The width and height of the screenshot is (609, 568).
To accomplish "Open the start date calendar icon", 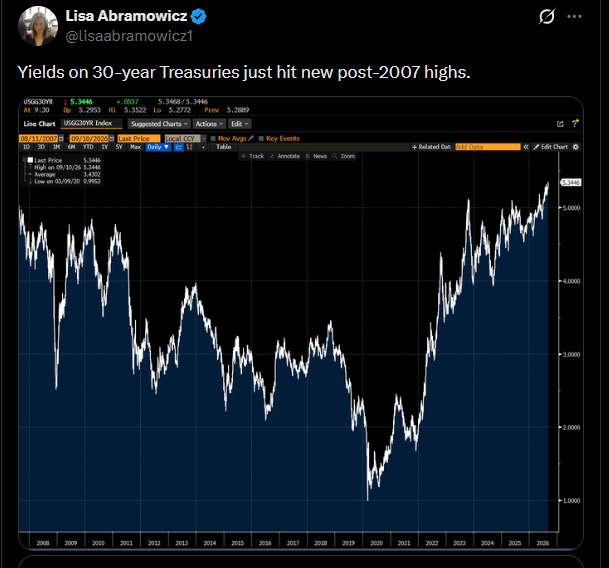I will [61, 139].
